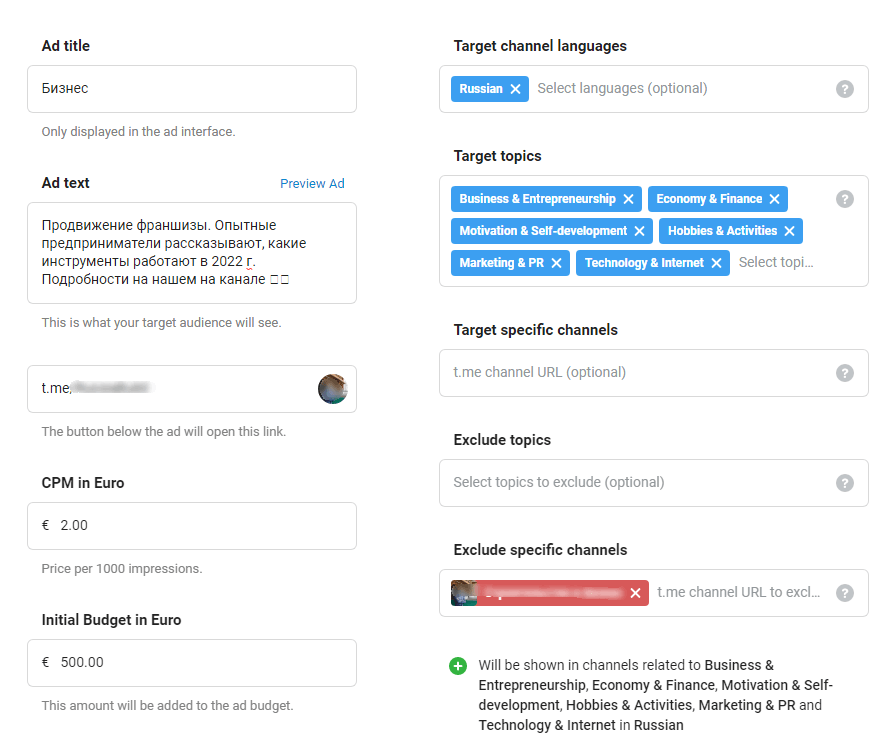Viewport: 883px width, 737px height.
Task: Open help for Target channel languages
Action: click(x=845, y=89)
